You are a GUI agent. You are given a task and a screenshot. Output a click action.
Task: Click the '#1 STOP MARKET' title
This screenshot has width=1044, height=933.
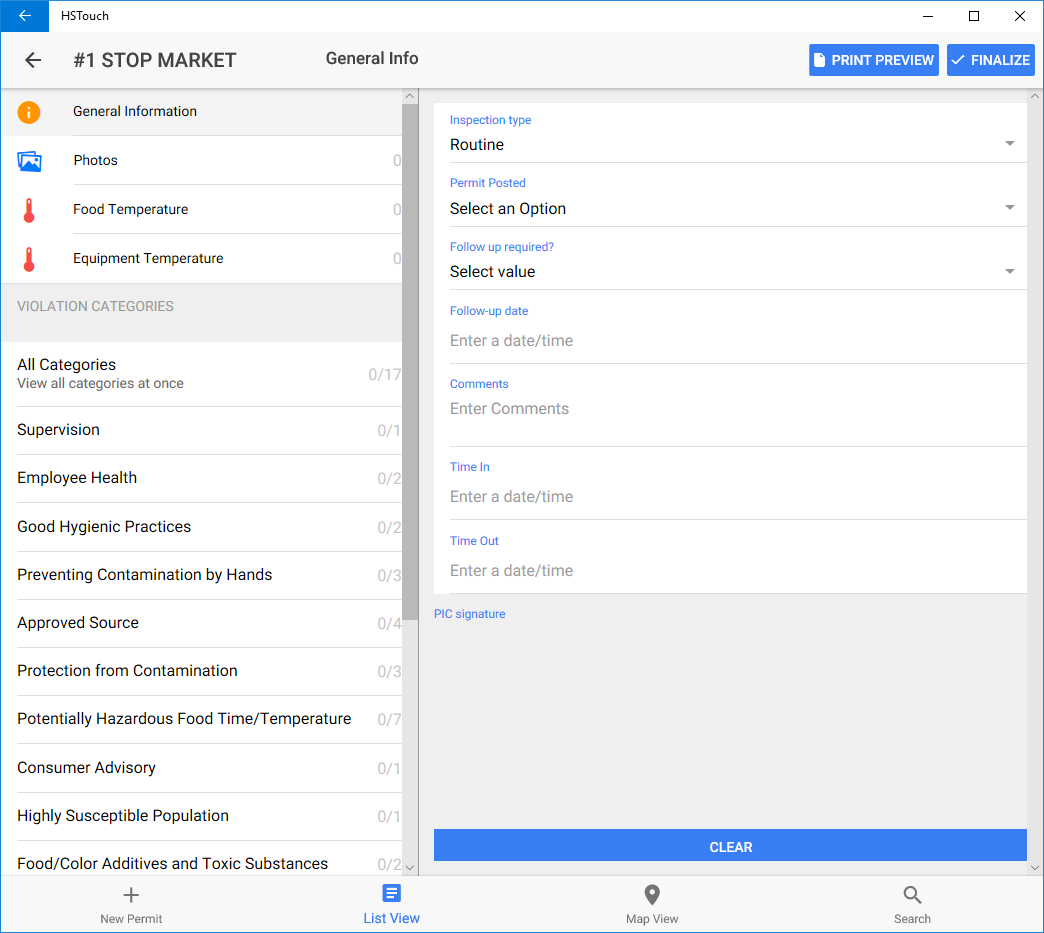(154, 61)
